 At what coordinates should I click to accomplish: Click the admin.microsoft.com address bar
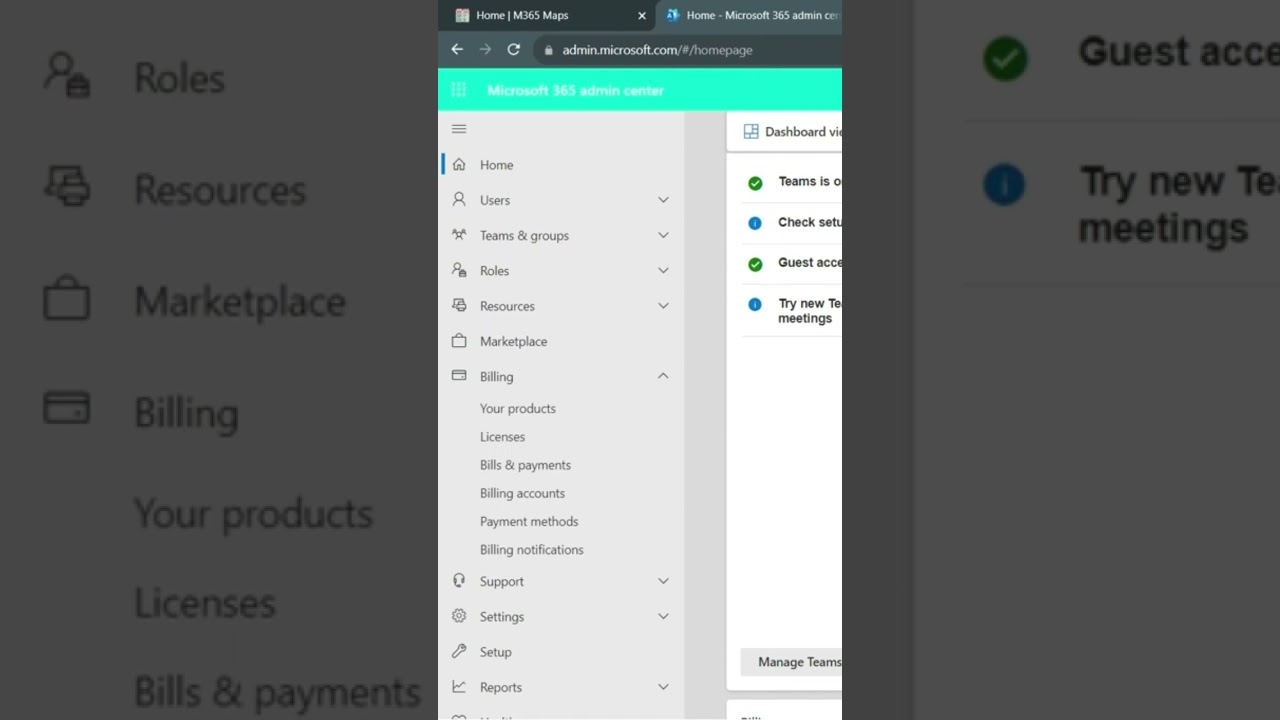point(690,50)
